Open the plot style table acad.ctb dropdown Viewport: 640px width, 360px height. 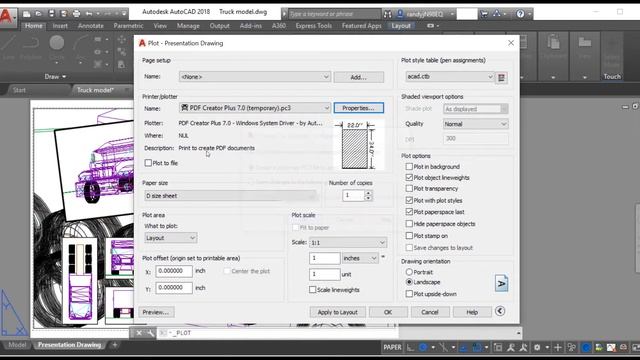(450, 77)
